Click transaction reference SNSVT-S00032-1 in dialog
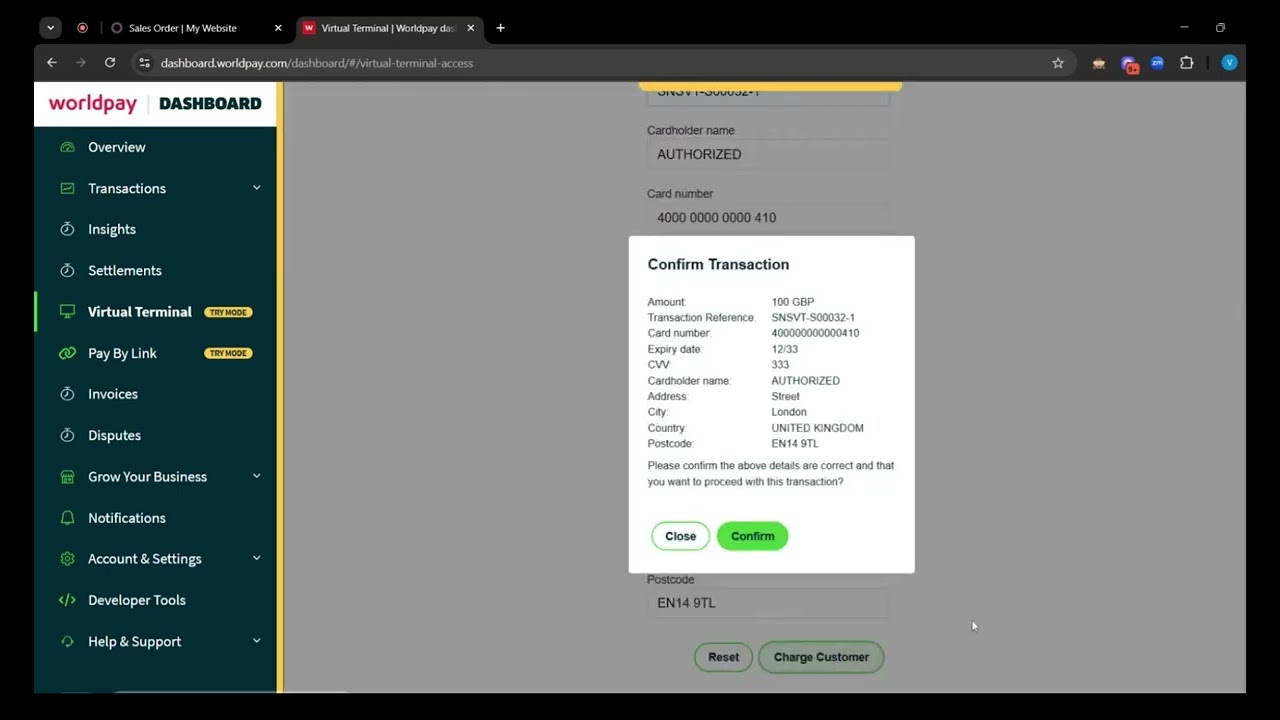Image resolution: width=1280 pixels, height=720 pixels. coord(813,317)
